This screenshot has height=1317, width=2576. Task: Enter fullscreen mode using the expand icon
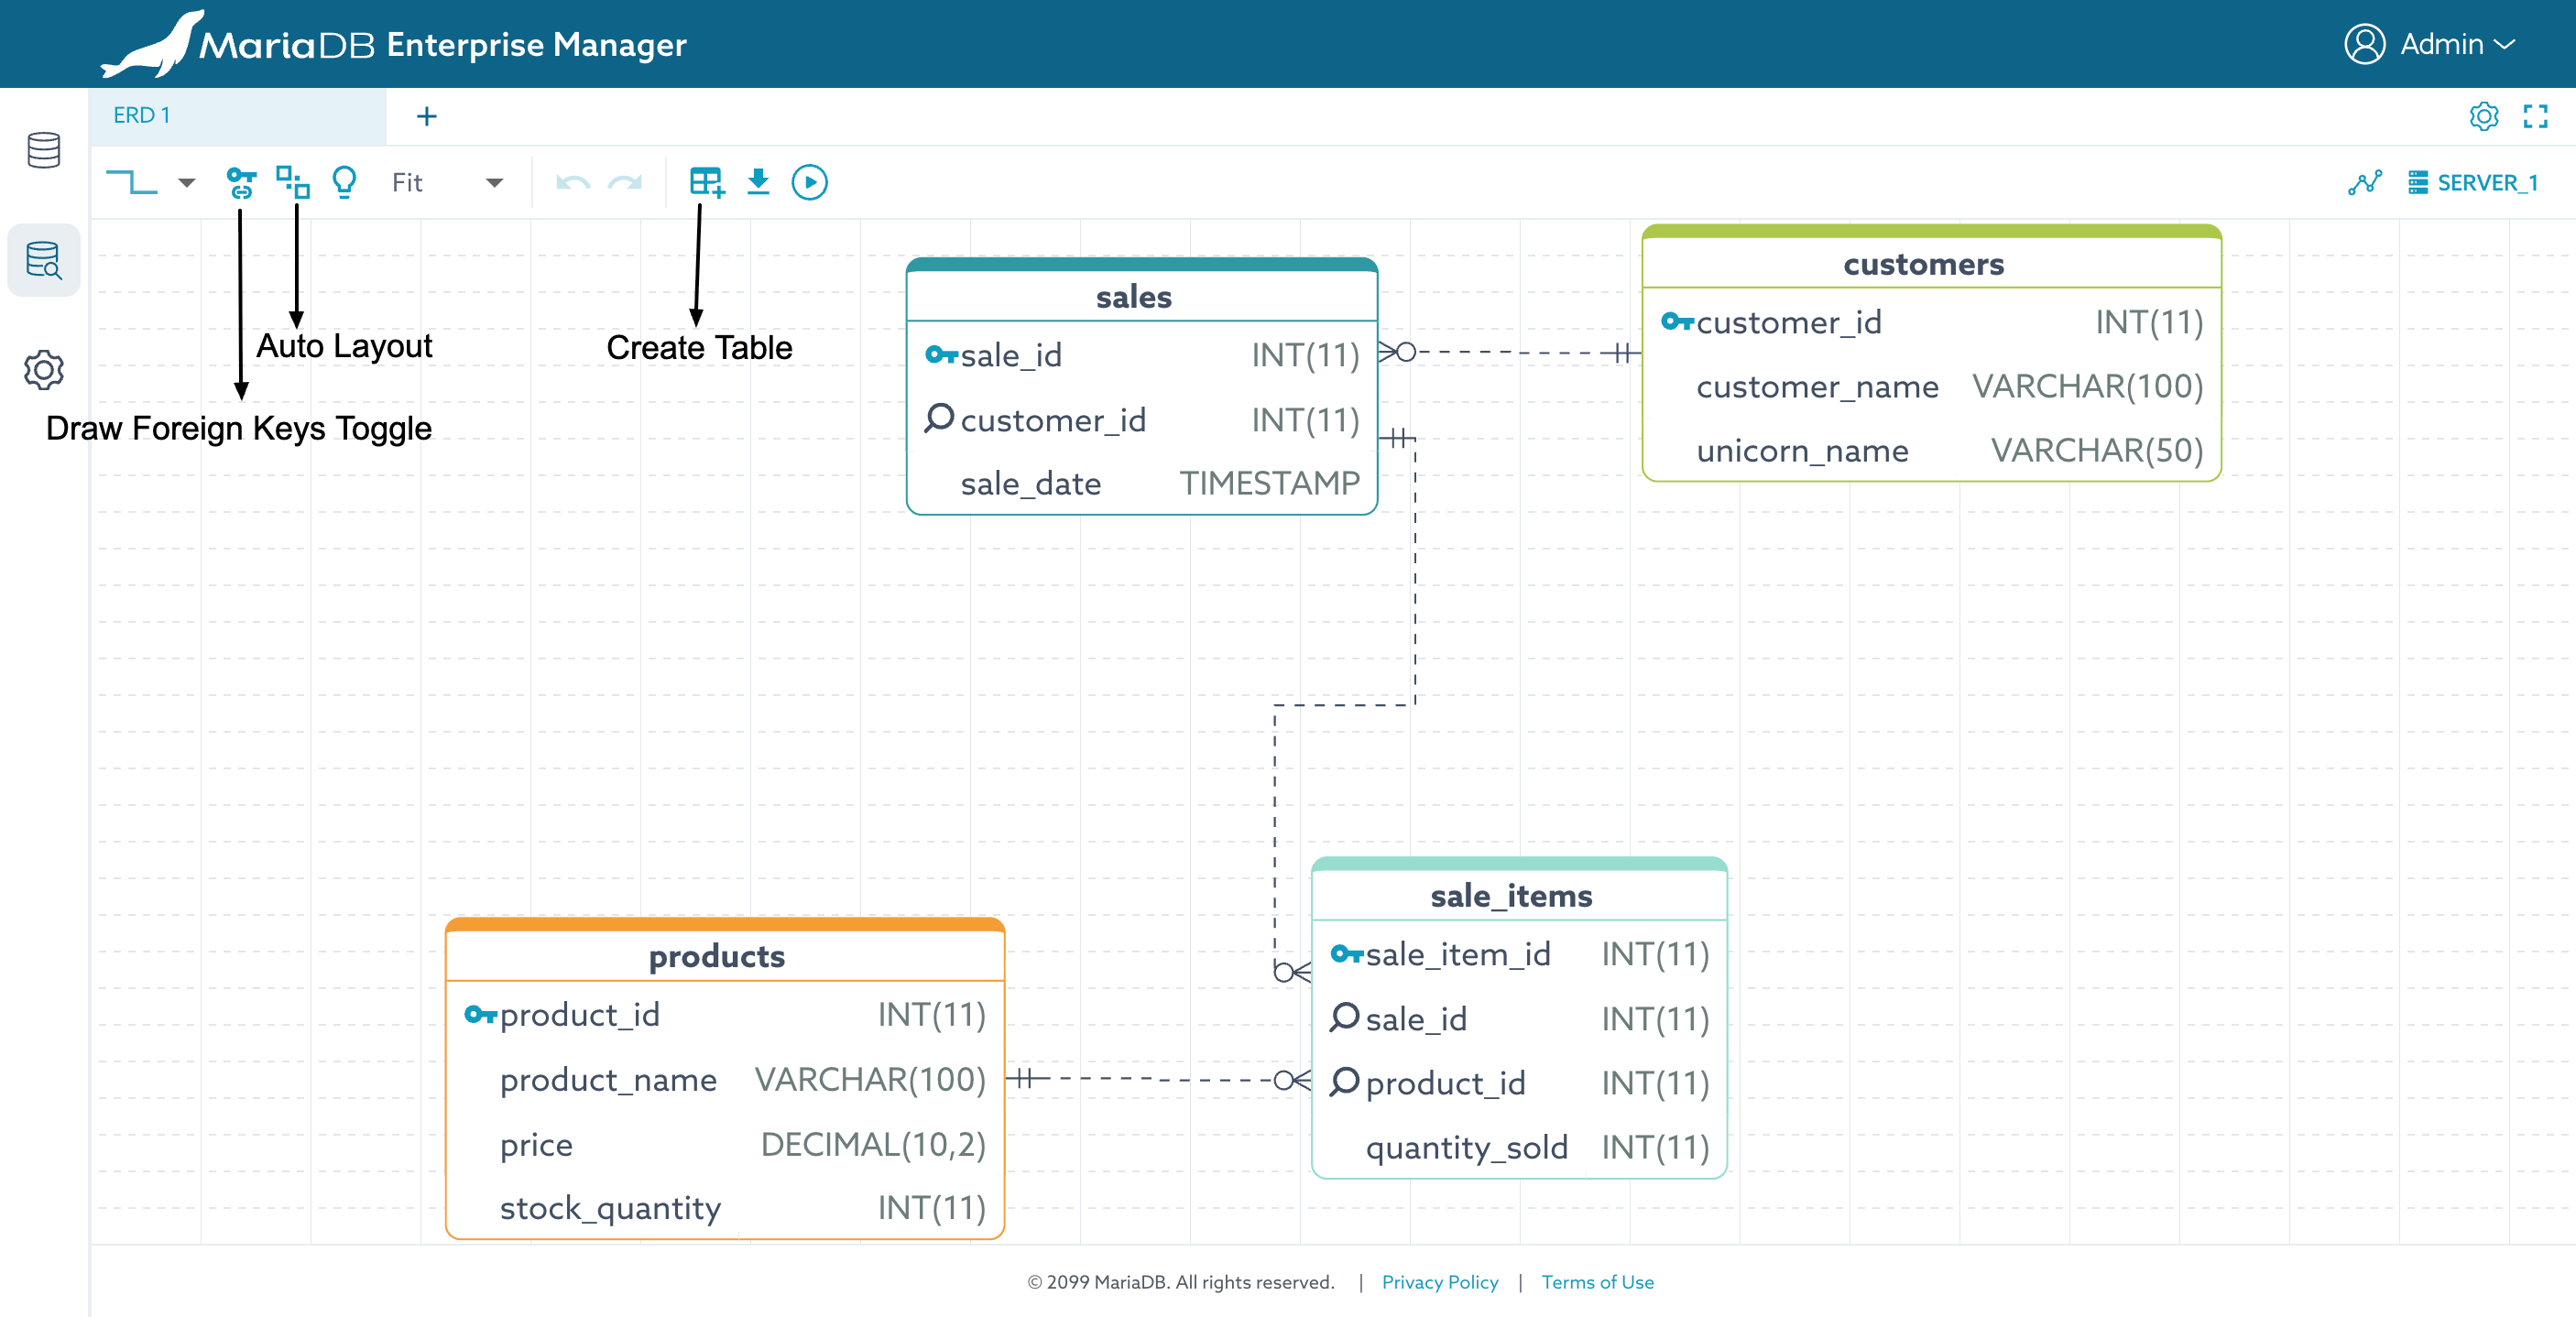click(2535, 116)
